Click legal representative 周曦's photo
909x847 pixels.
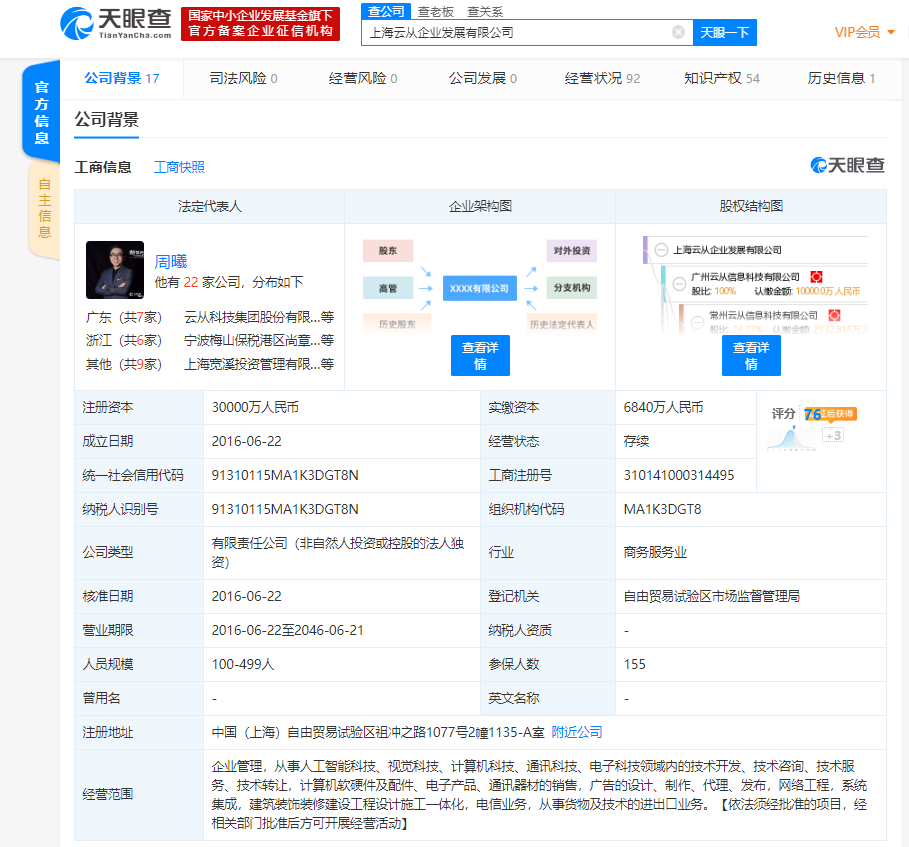tap(115, 270)
